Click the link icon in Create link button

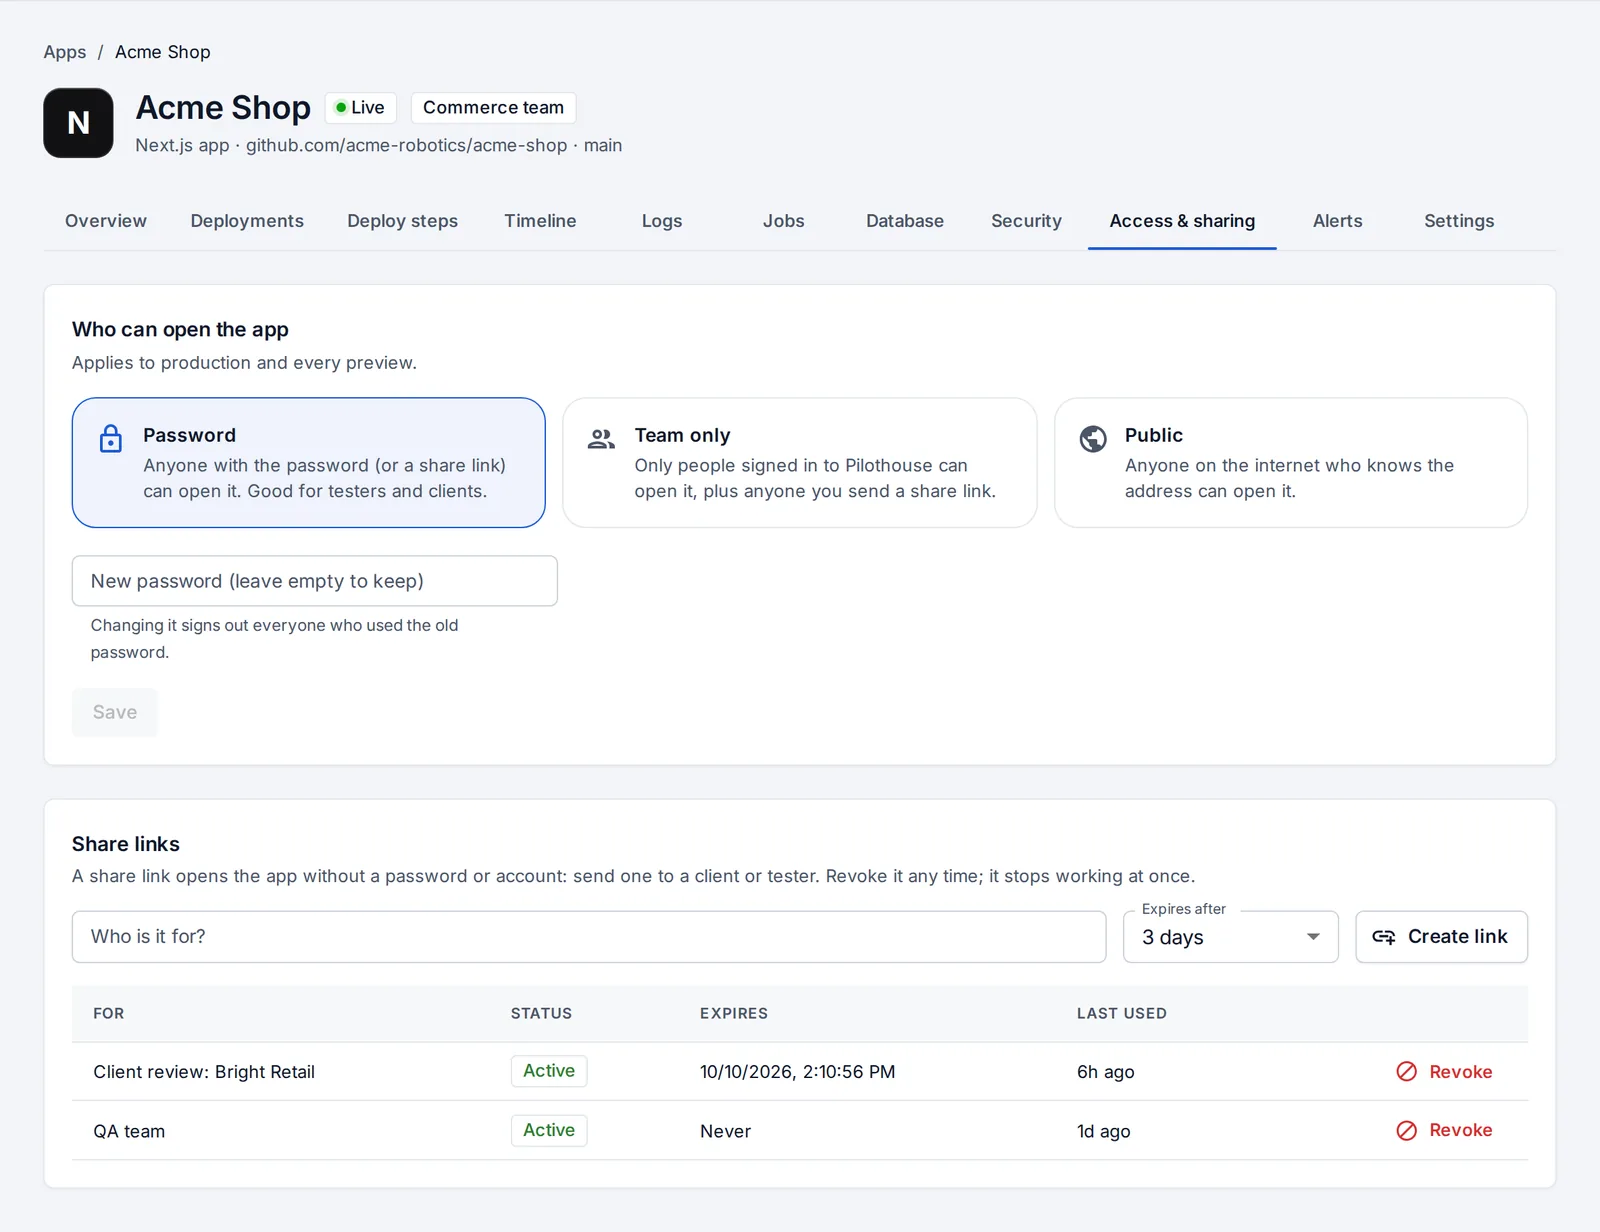1384,937
